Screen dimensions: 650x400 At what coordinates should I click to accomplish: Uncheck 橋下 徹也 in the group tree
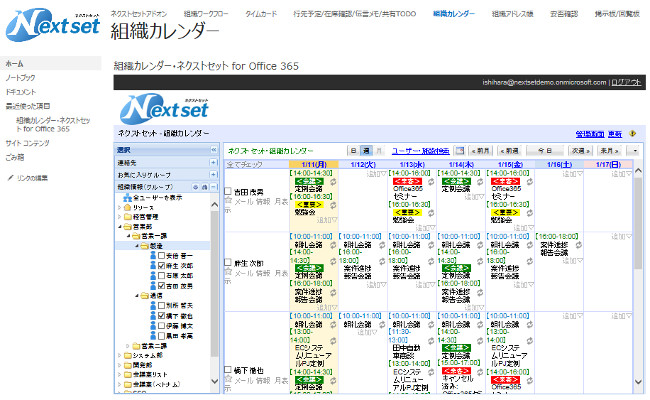(162, 316)
